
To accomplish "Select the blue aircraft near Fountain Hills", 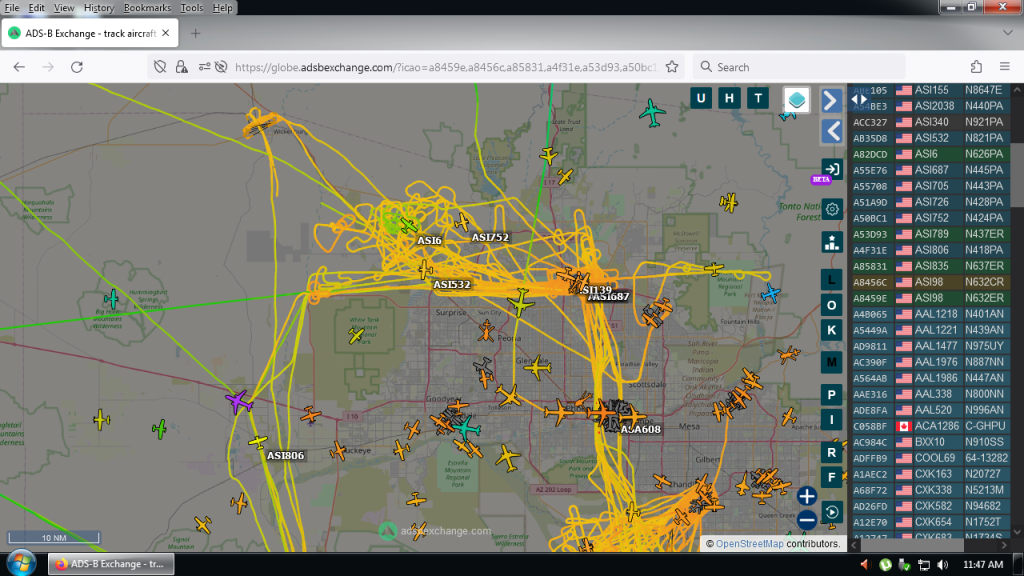I will tap(771, 293).
